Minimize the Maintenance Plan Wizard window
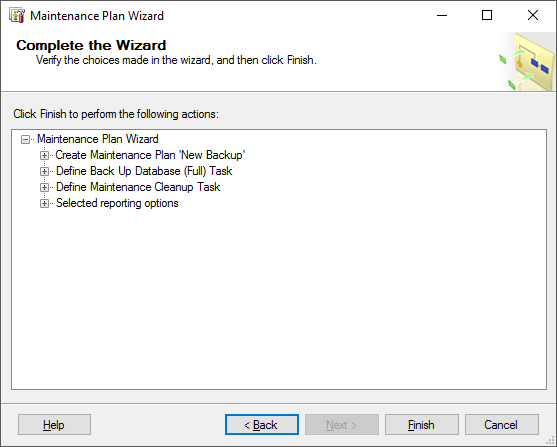 pos(442,15)
